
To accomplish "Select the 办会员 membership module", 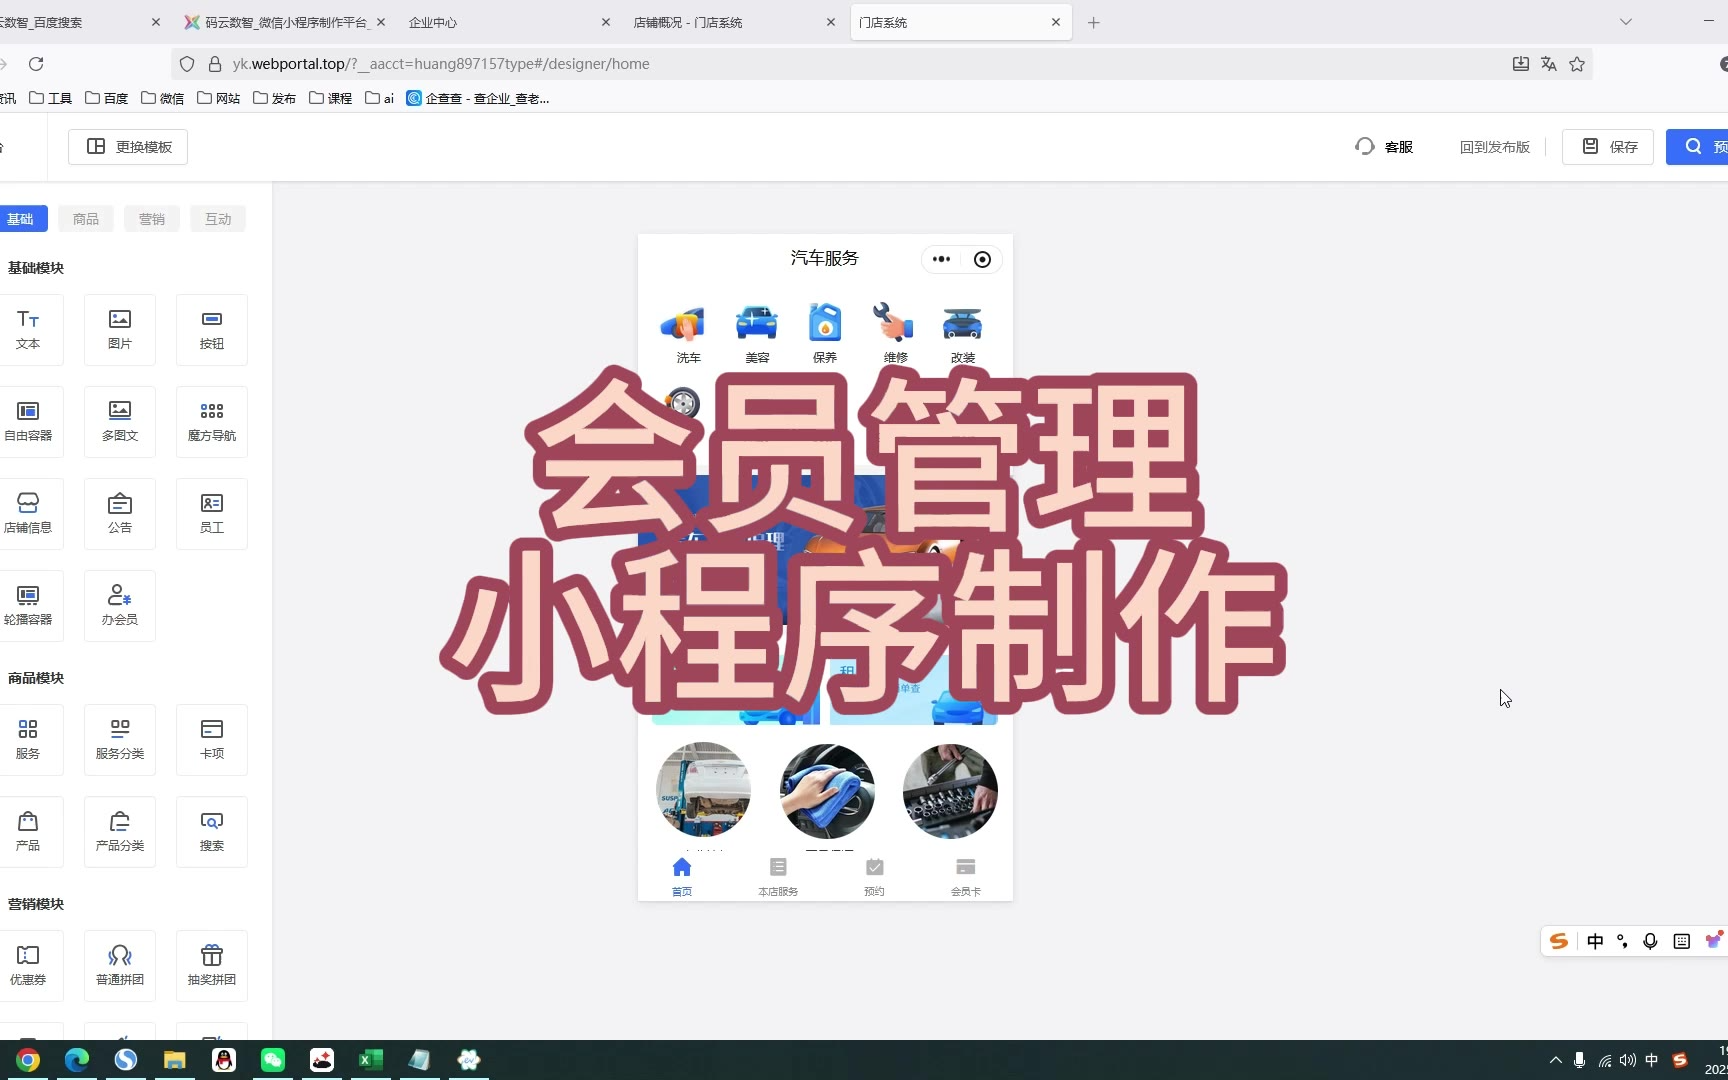I will [120, 605].
